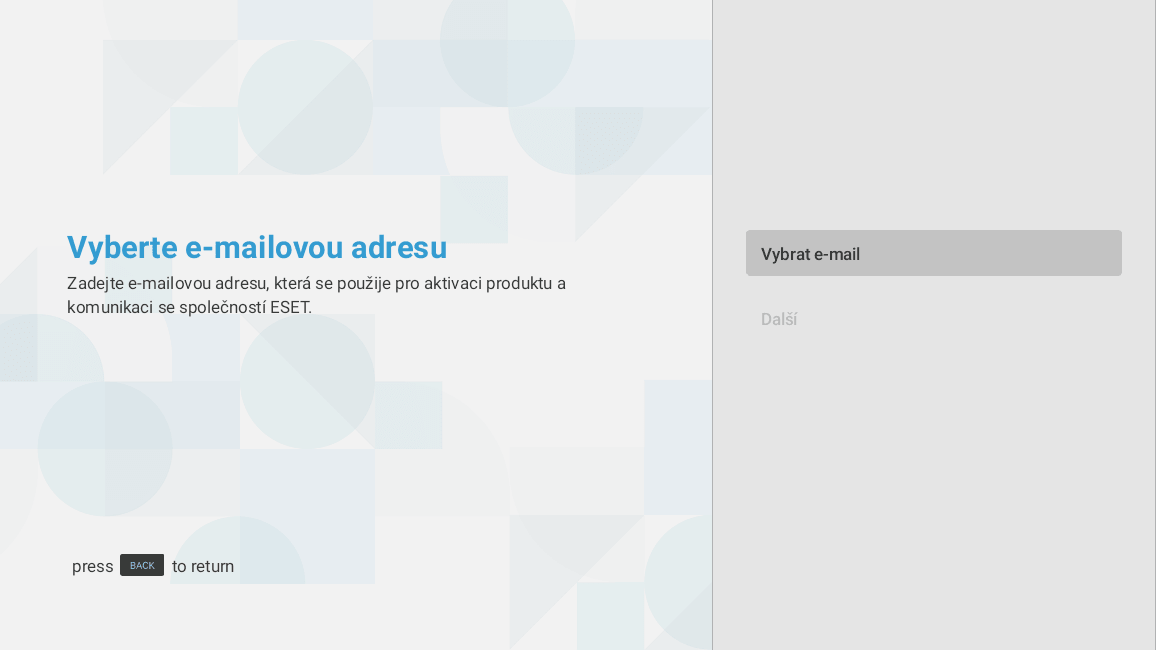Click the press BACK to return hint
1156x650 pixels.
point(152,566)
